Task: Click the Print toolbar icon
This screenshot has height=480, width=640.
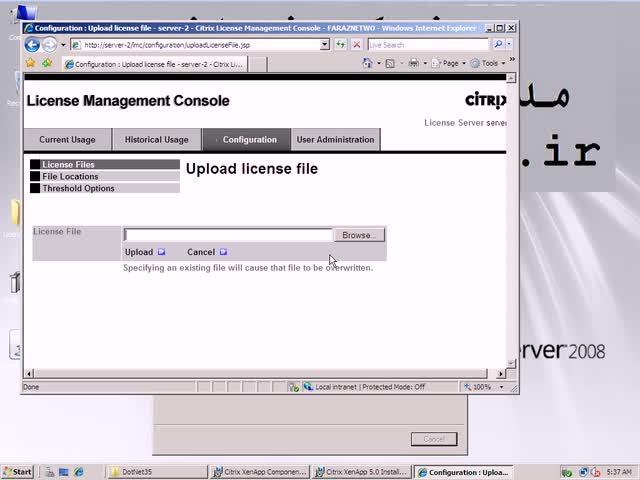Action: point(413,63)
